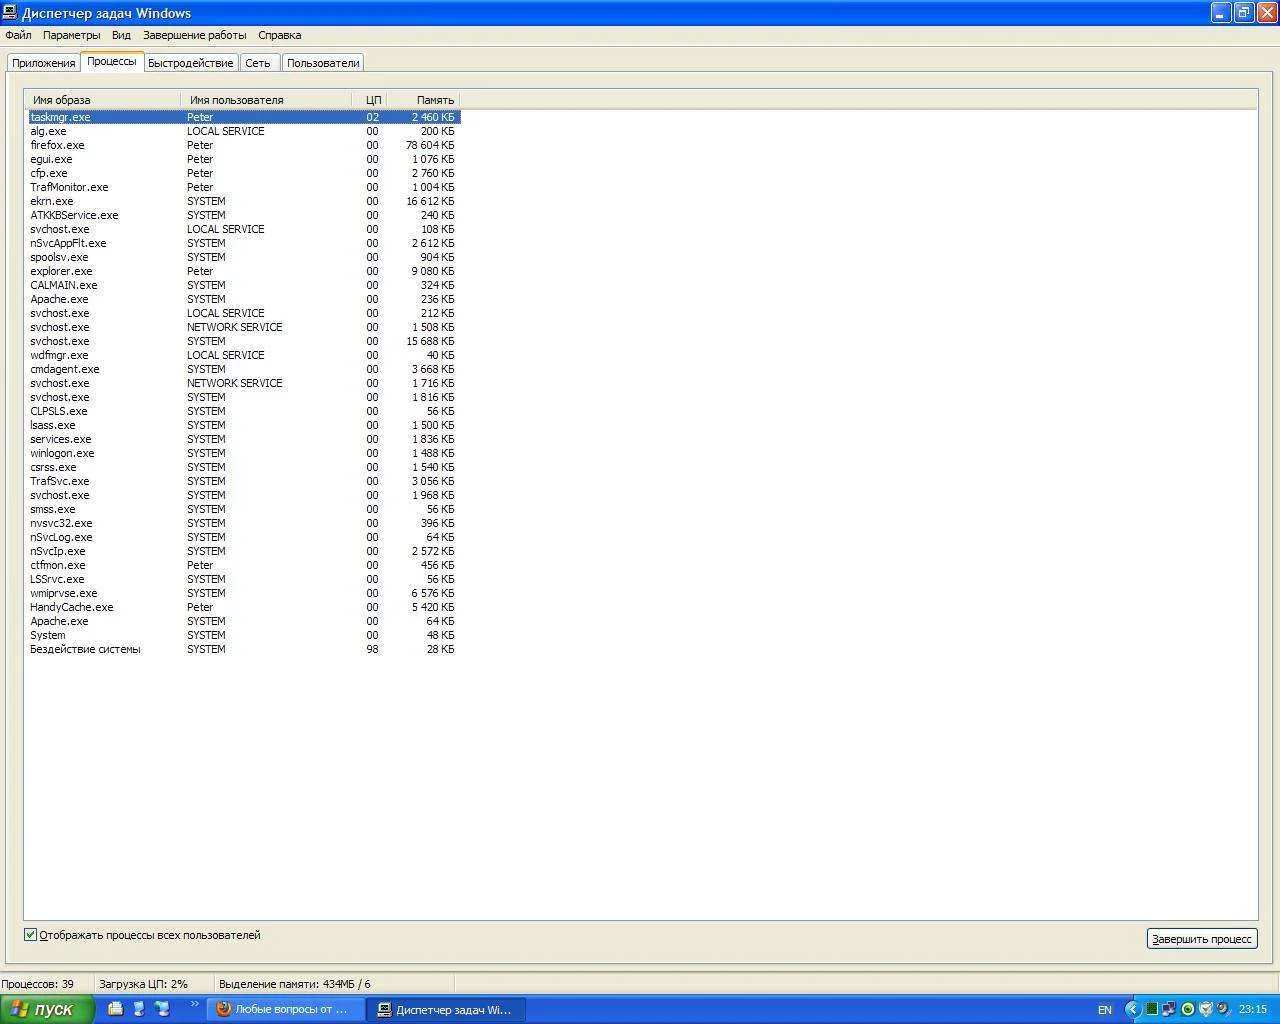Viewport: 1280px width, 1024px height.
Task: Click the EN language indicator
Action: (1105, 1010)
